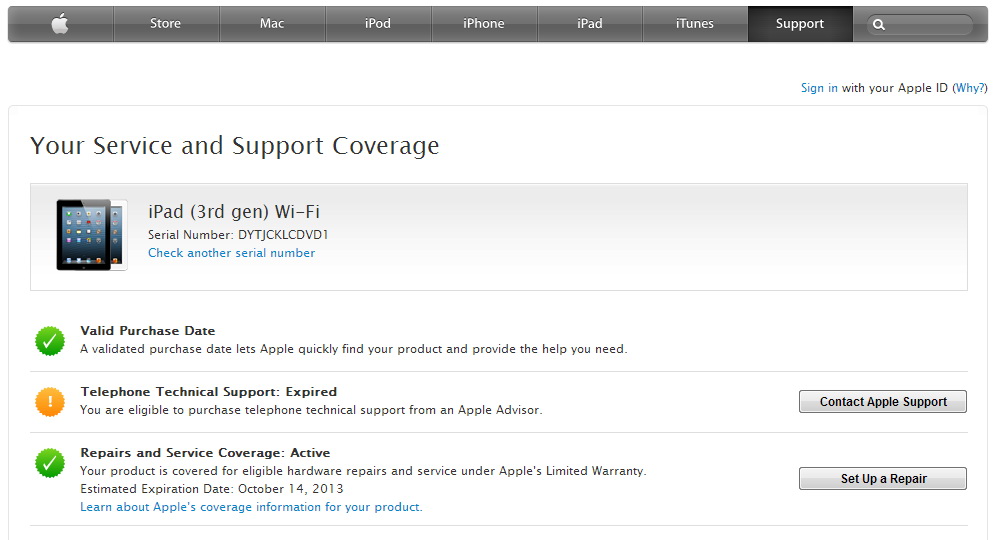Viewport: 1002px width, 540px height.
Task: Click the green checkmark beside Repairs and Service Coverage
Action: tap(50, 463)
